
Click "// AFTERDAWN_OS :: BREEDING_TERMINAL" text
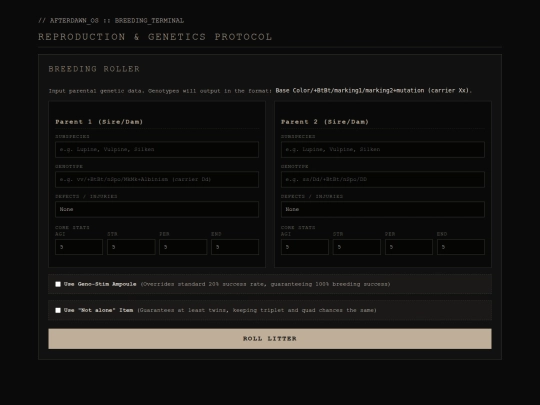pyautogui.click(x=111, y=21)
